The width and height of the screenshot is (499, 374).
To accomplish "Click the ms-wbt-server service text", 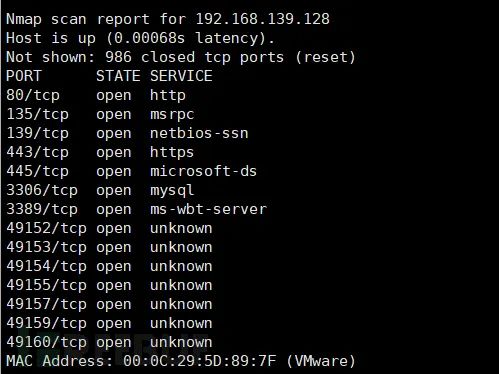I will tap(208, 209).
